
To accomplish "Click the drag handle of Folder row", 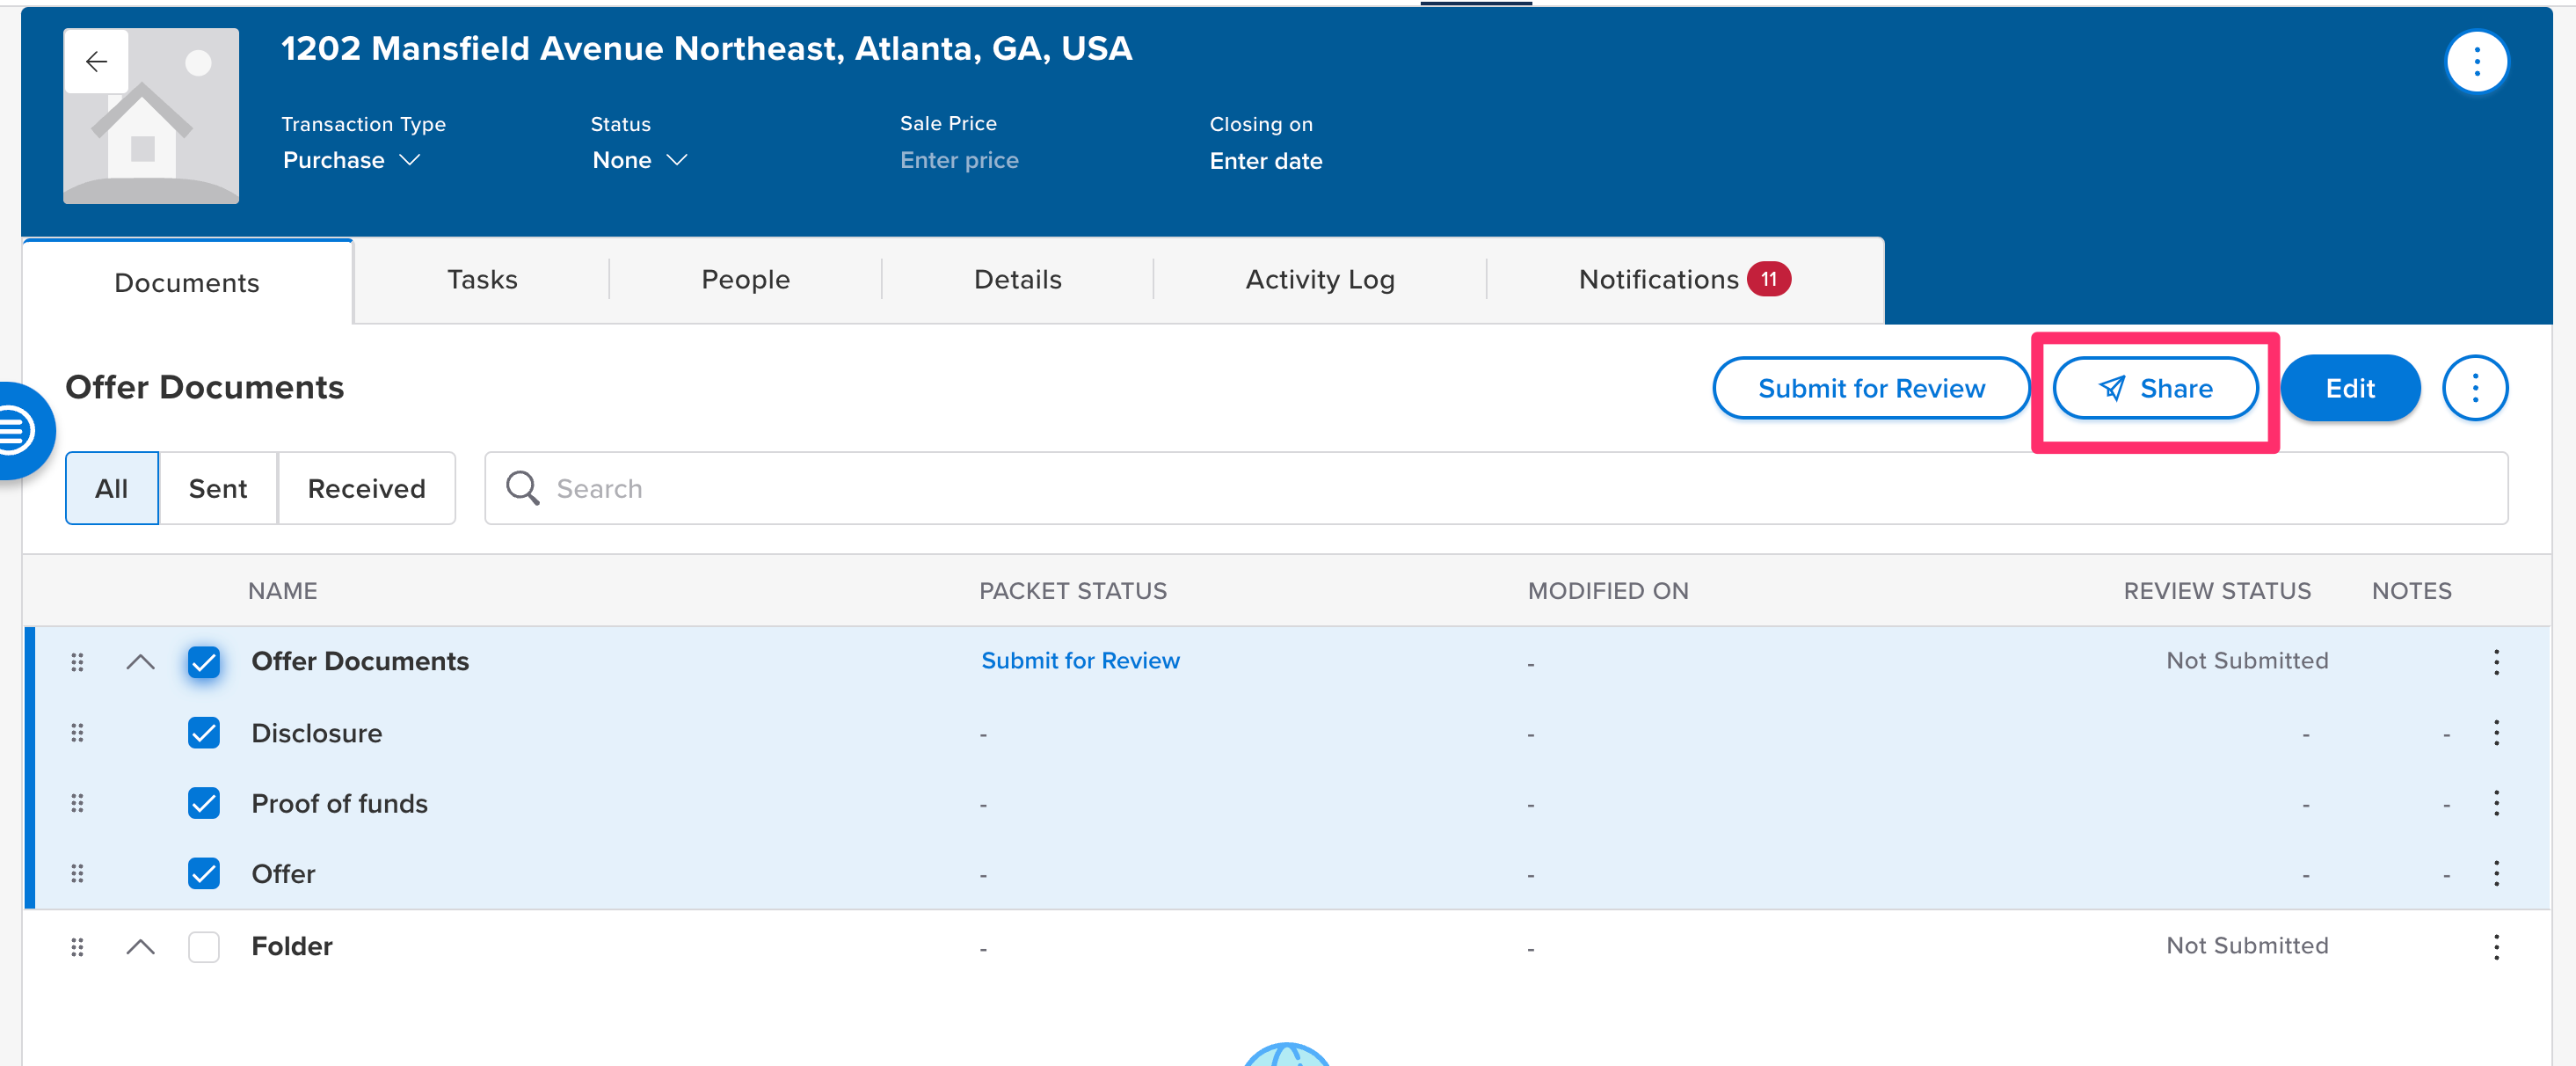I will coord(77,947).
